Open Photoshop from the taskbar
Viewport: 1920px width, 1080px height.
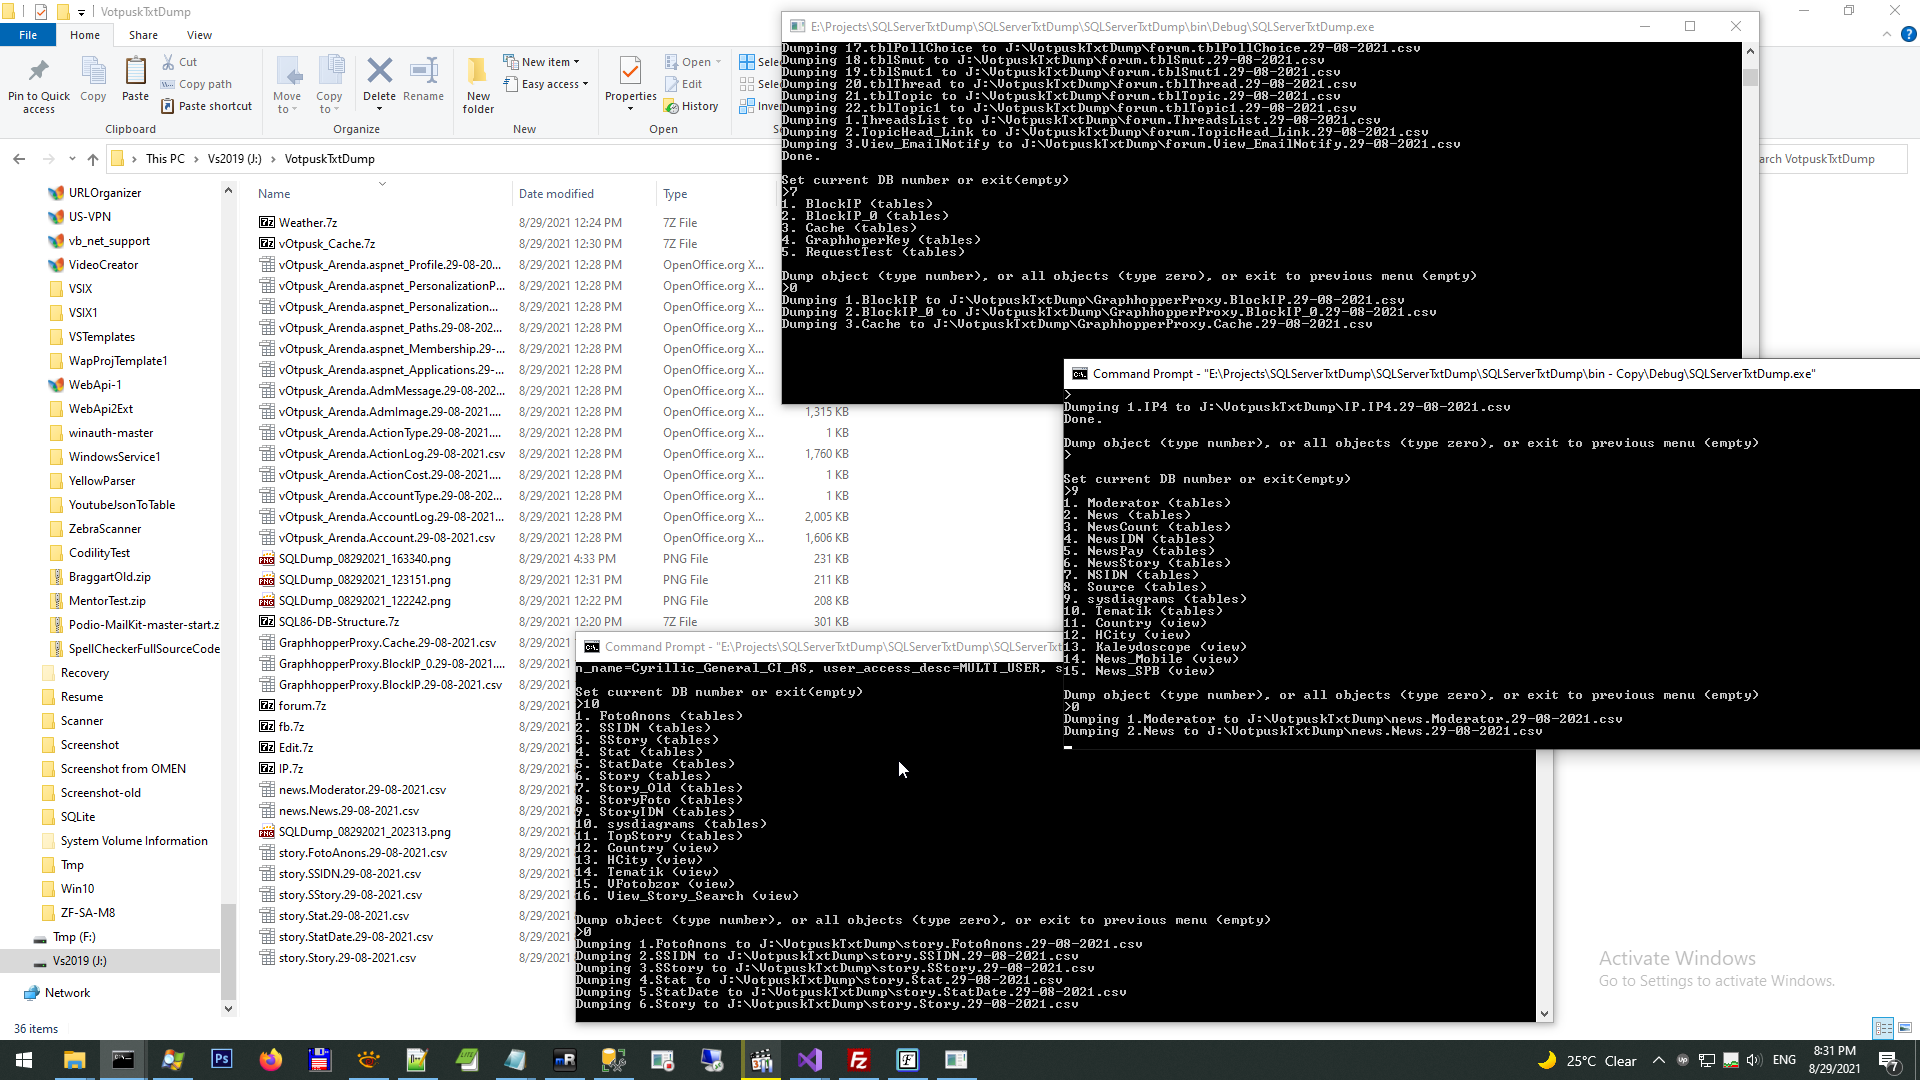[222, 1060]
